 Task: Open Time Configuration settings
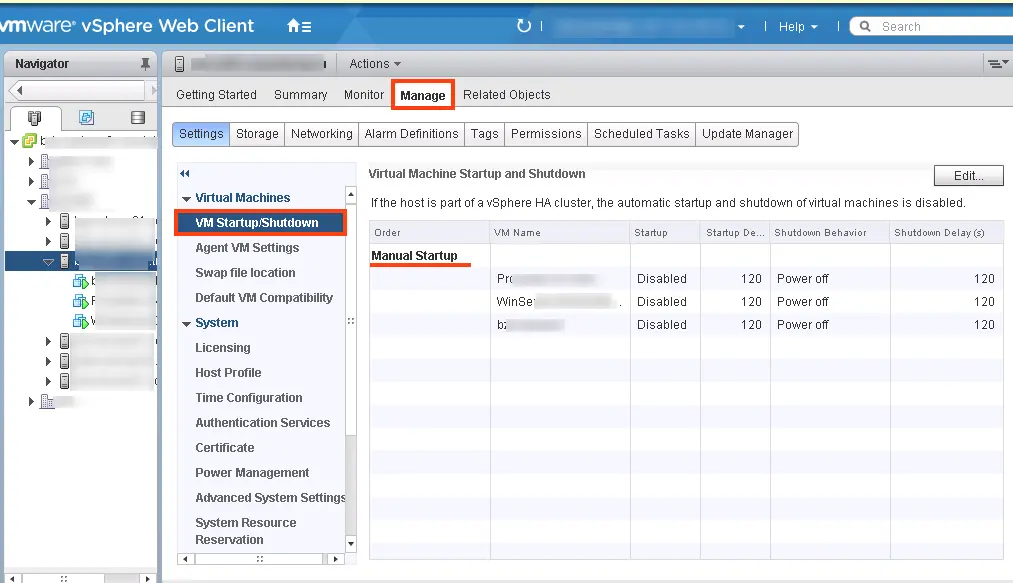[249, 398]
